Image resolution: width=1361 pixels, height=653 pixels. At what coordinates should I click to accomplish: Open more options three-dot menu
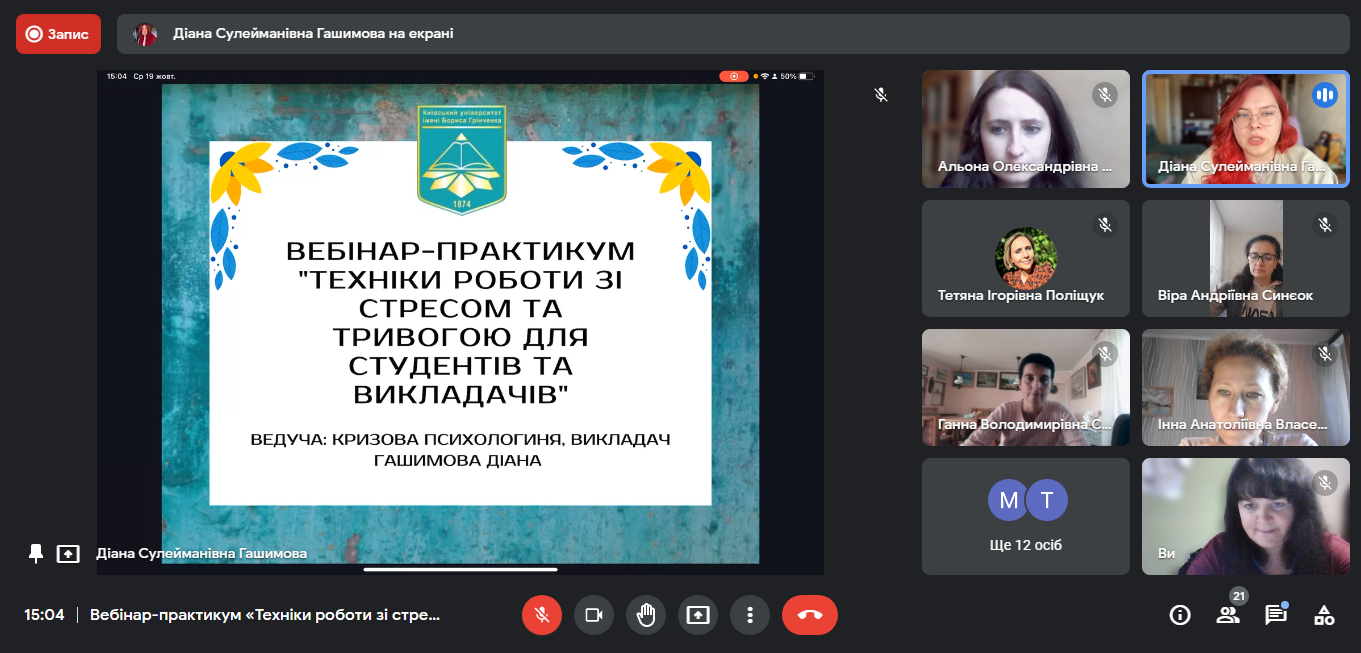(750, 615)
